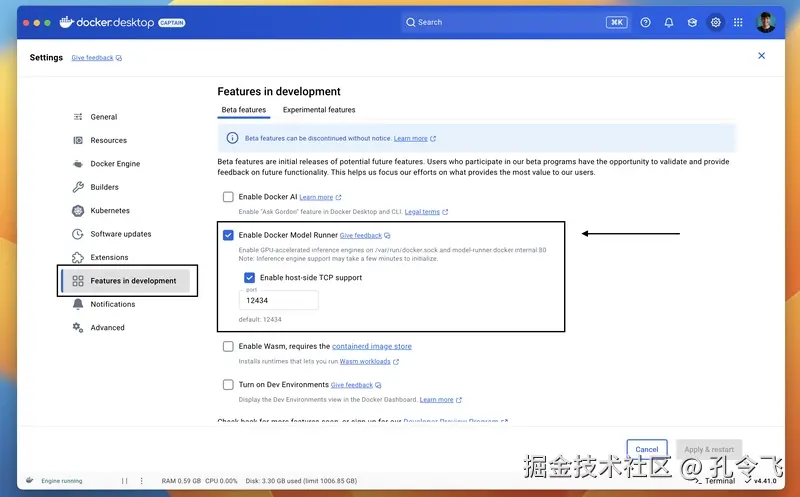Open Wasm workloads link

click(365, 361)
